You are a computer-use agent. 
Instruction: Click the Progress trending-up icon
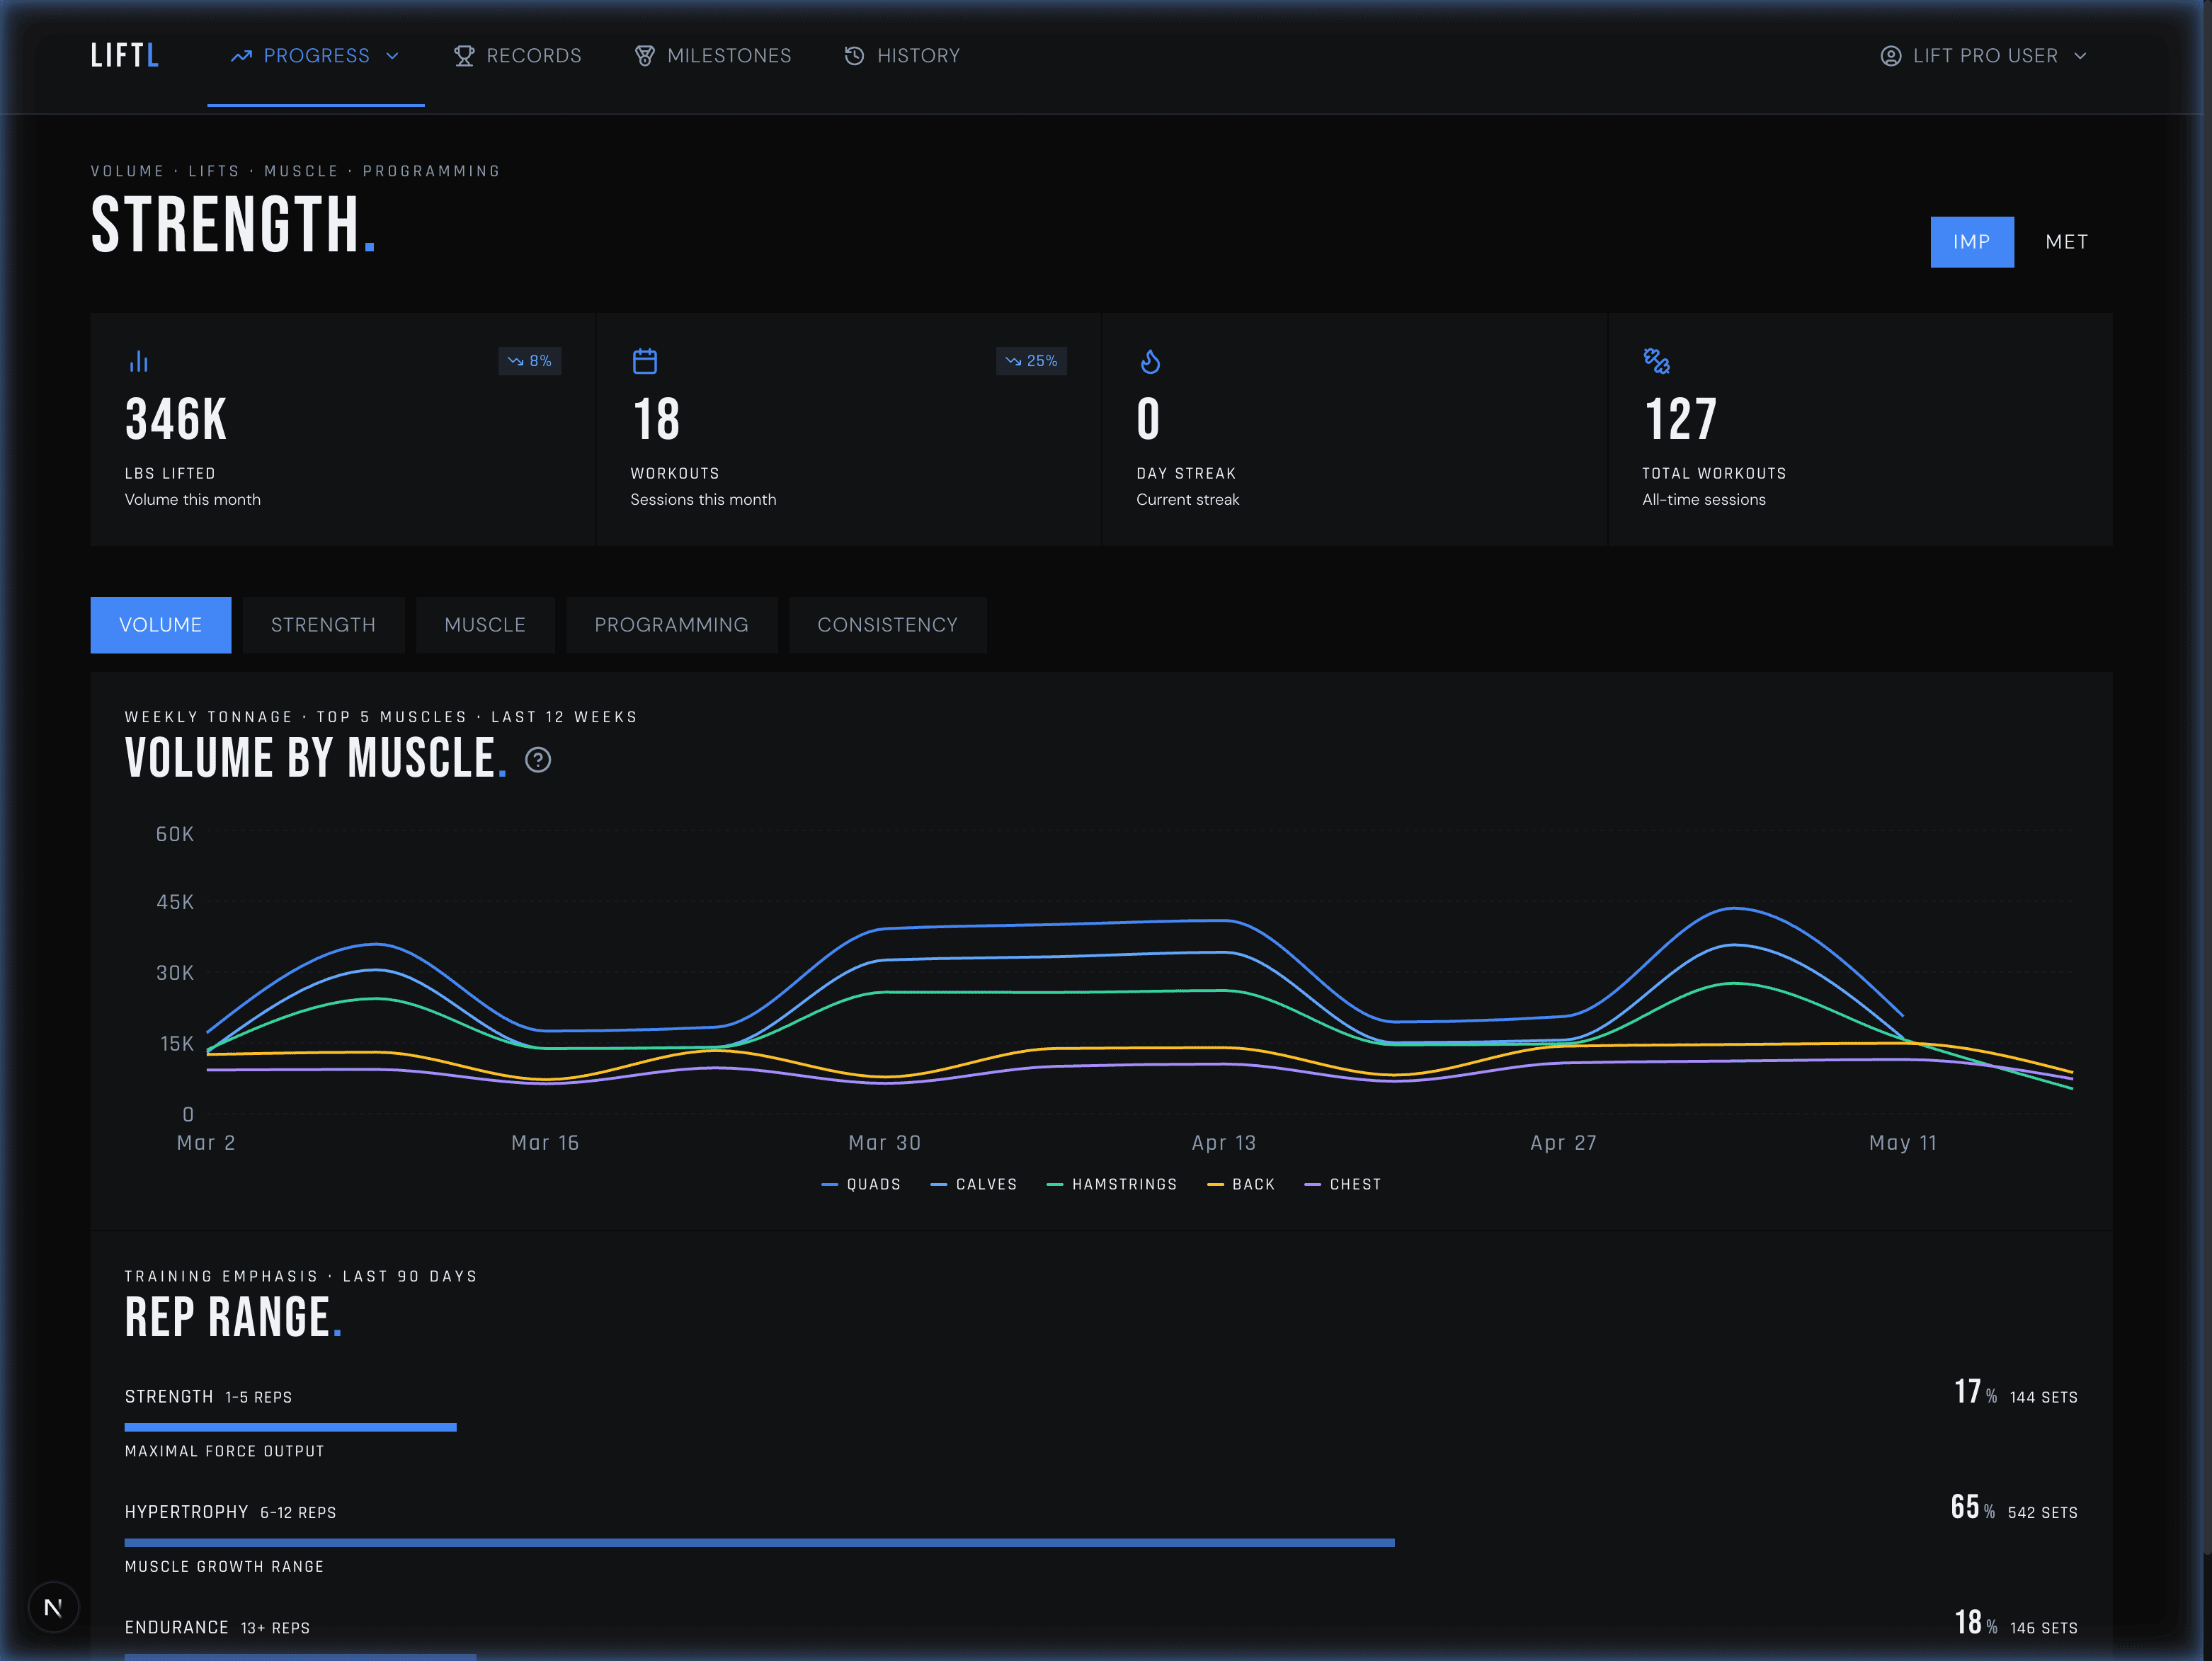click(x=241, y=56)
